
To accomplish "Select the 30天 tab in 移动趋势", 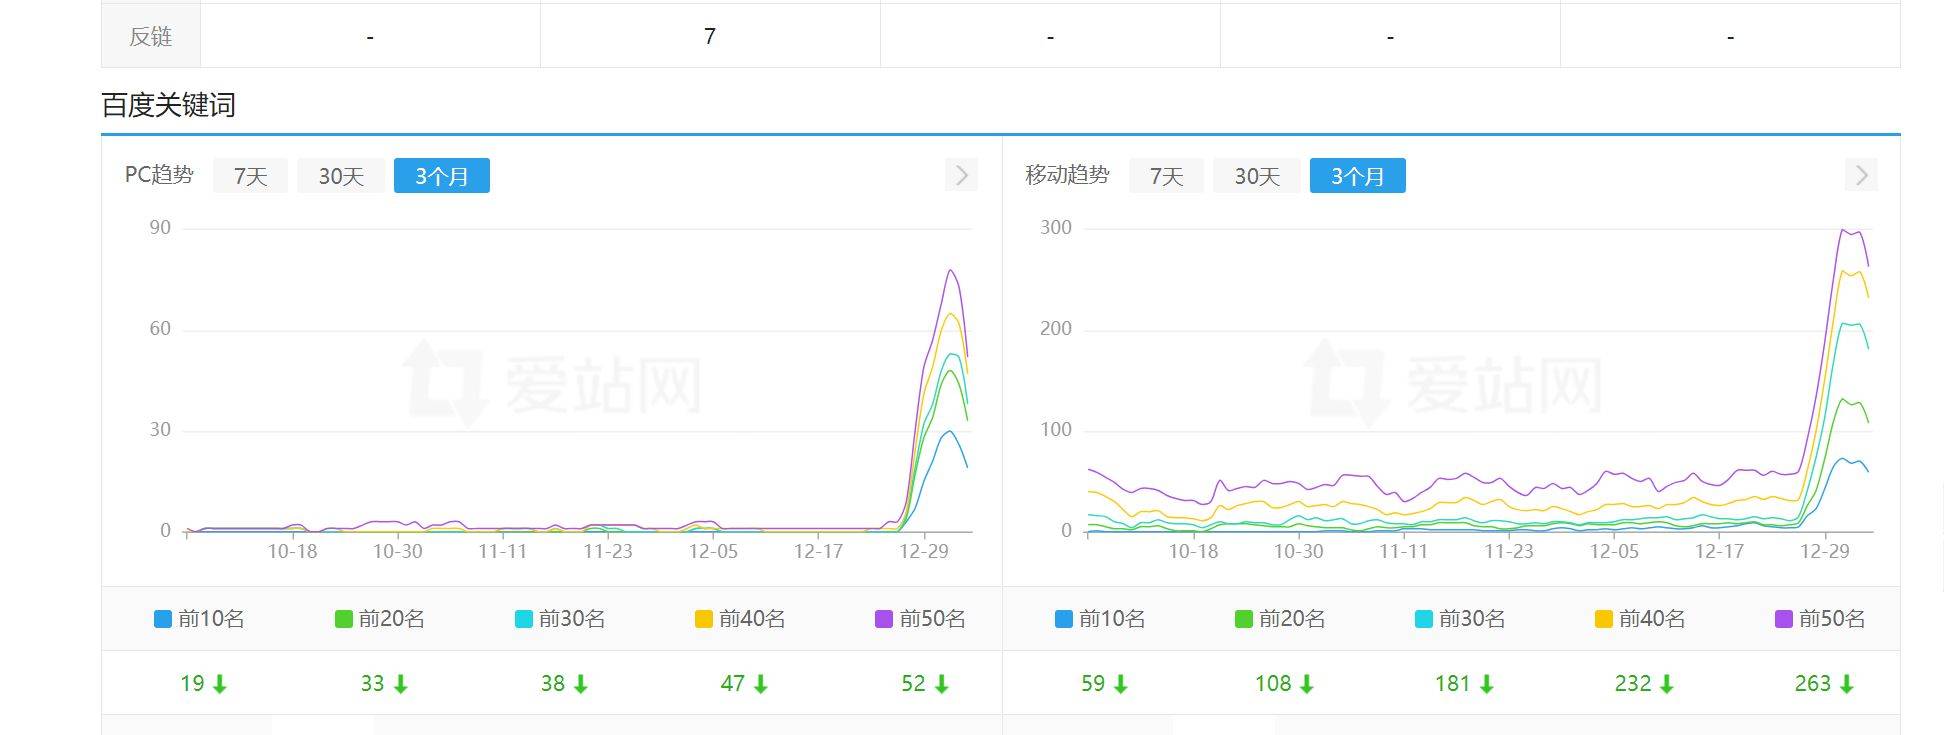I will click(1257, 176).
